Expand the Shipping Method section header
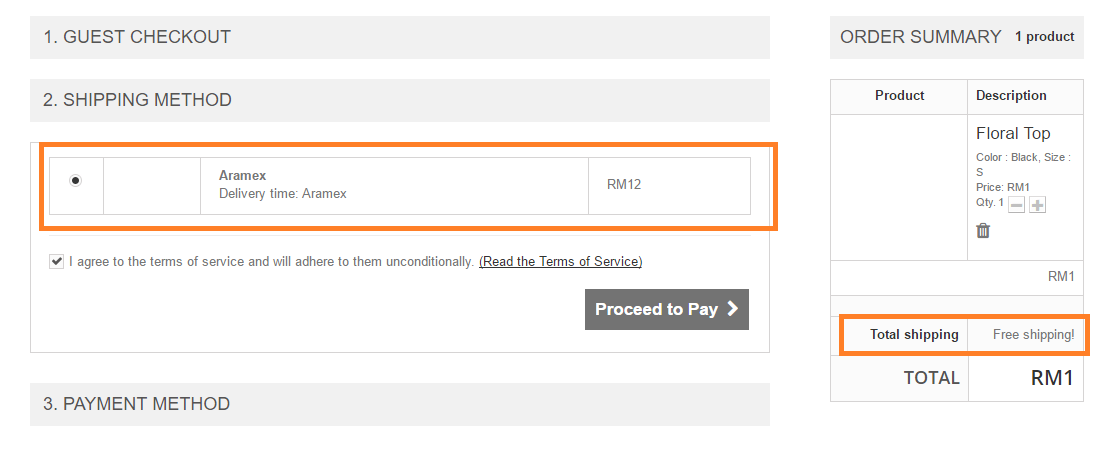Screen dimensions: 1119x460 400,100
